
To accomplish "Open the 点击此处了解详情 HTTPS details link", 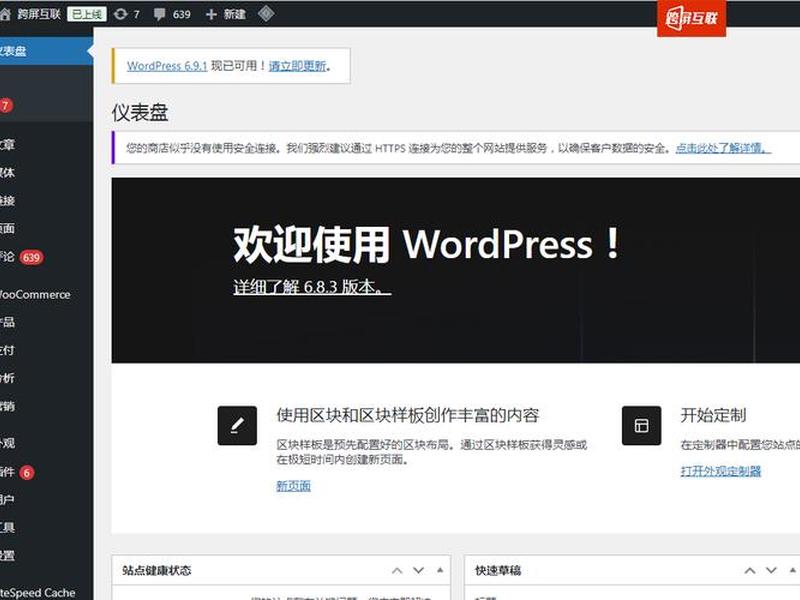I will coord(723,148).
